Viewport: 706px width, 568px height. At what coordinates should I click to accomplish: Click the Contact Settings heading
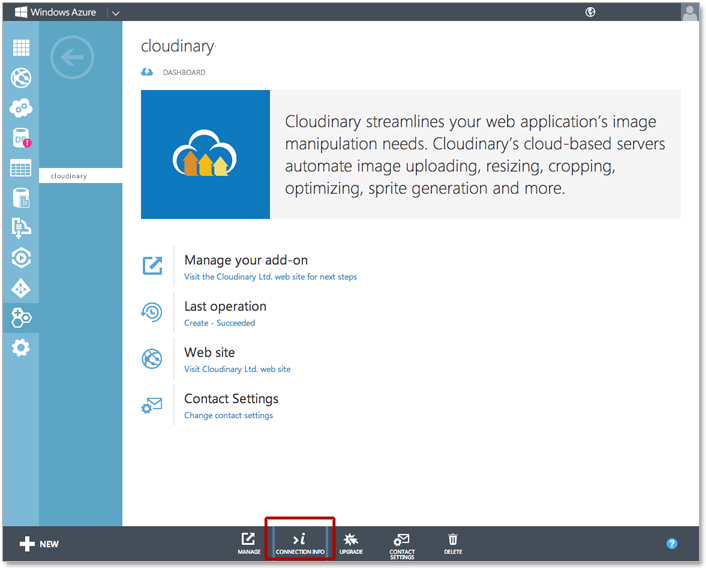pyautogui.click(x=231, y=399)
